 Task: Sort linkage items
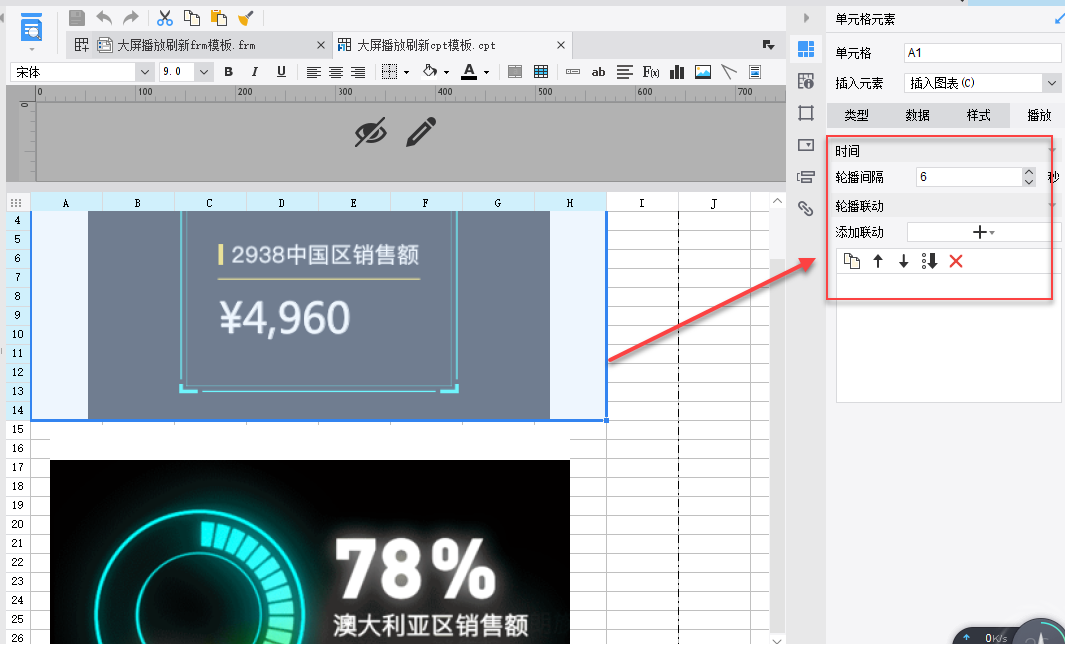(929, 261)
